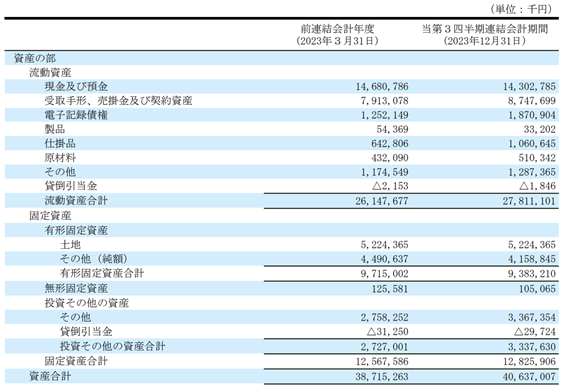Click the （単位：千円） unit note
This screenshot has height=386, width=565.
(x=521, y=9)
